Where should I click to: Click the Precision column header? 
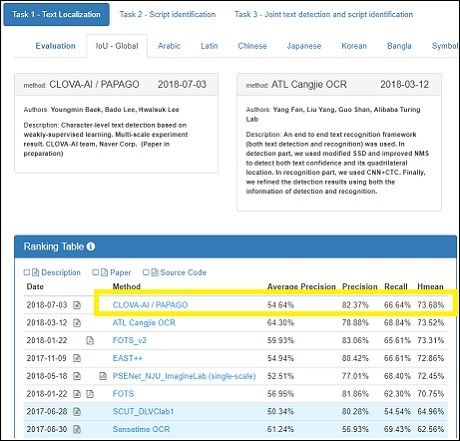coord(360,287)
